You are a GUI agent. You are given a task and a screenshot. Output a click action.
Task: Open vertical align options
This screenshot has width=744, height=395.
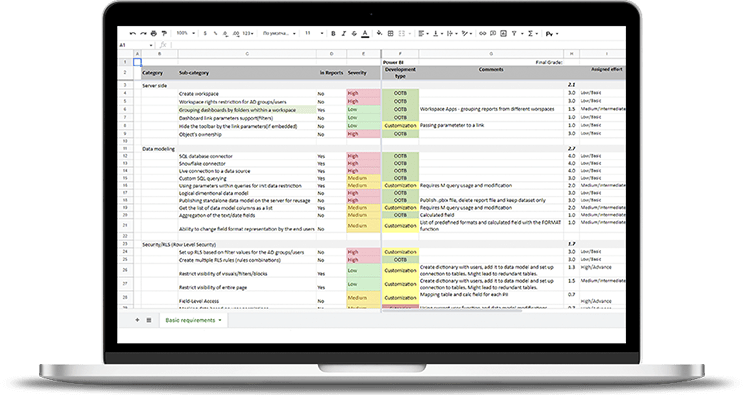coord(437,33)
